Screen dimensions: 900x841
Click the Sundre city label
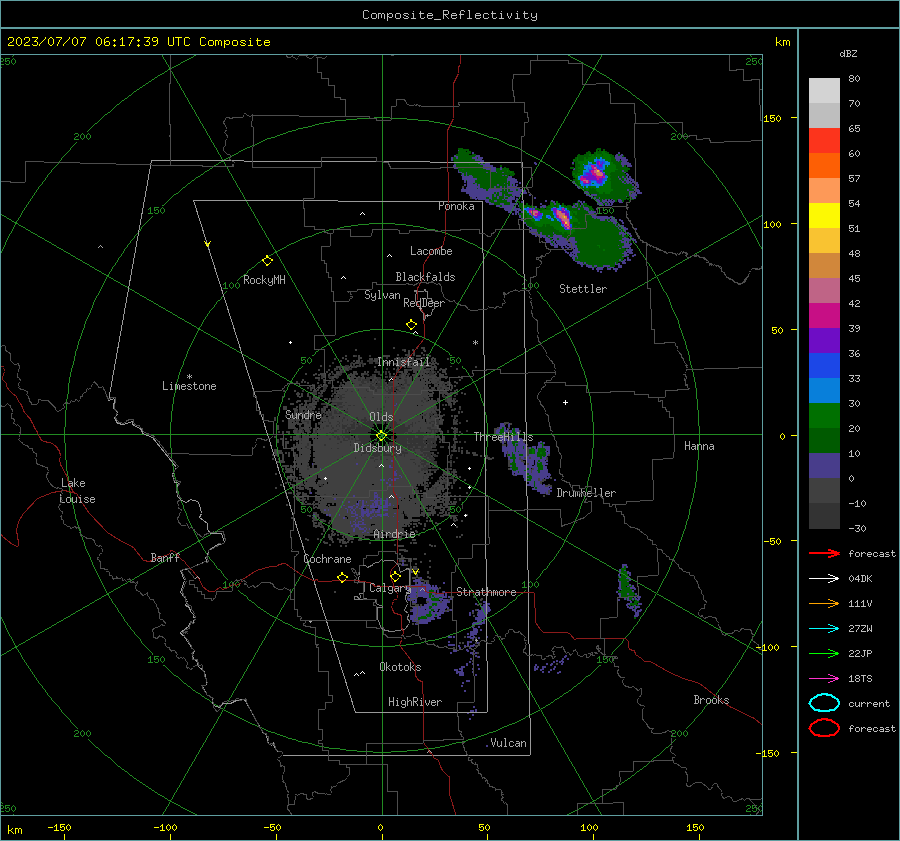[303, 414]
